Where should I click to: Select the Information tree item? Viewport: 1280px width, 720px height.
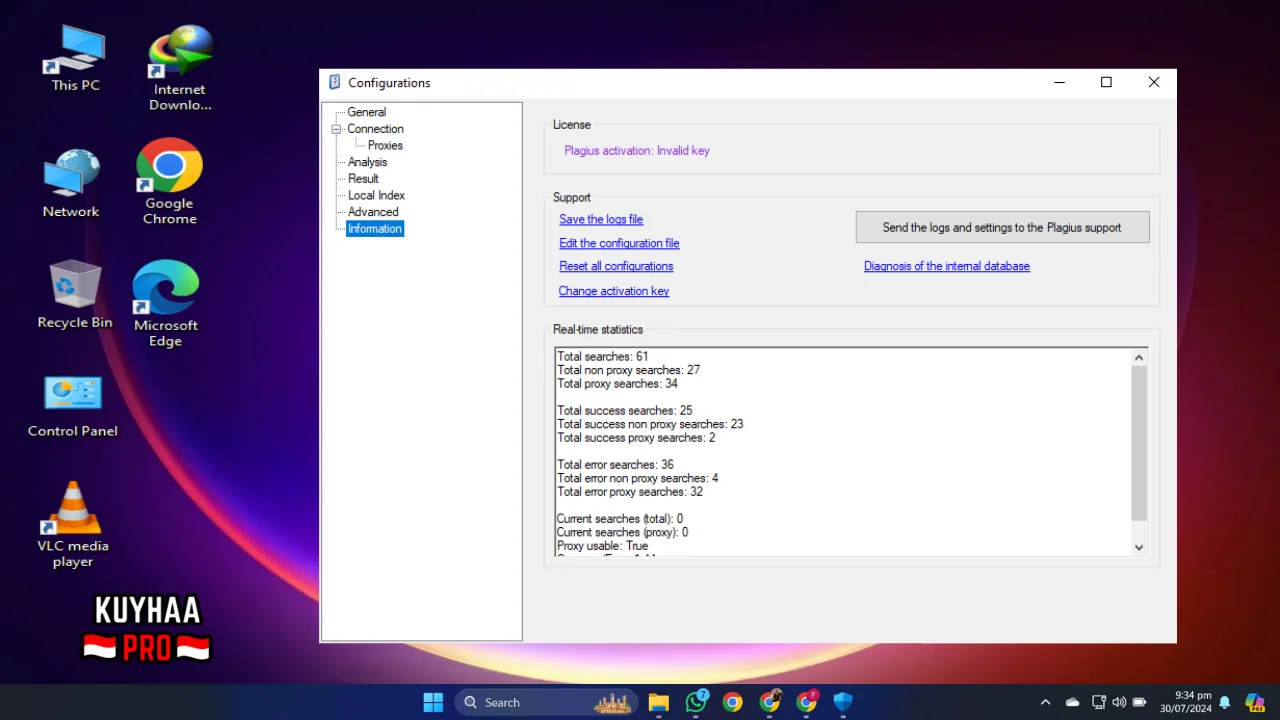(x=375, y=229)
